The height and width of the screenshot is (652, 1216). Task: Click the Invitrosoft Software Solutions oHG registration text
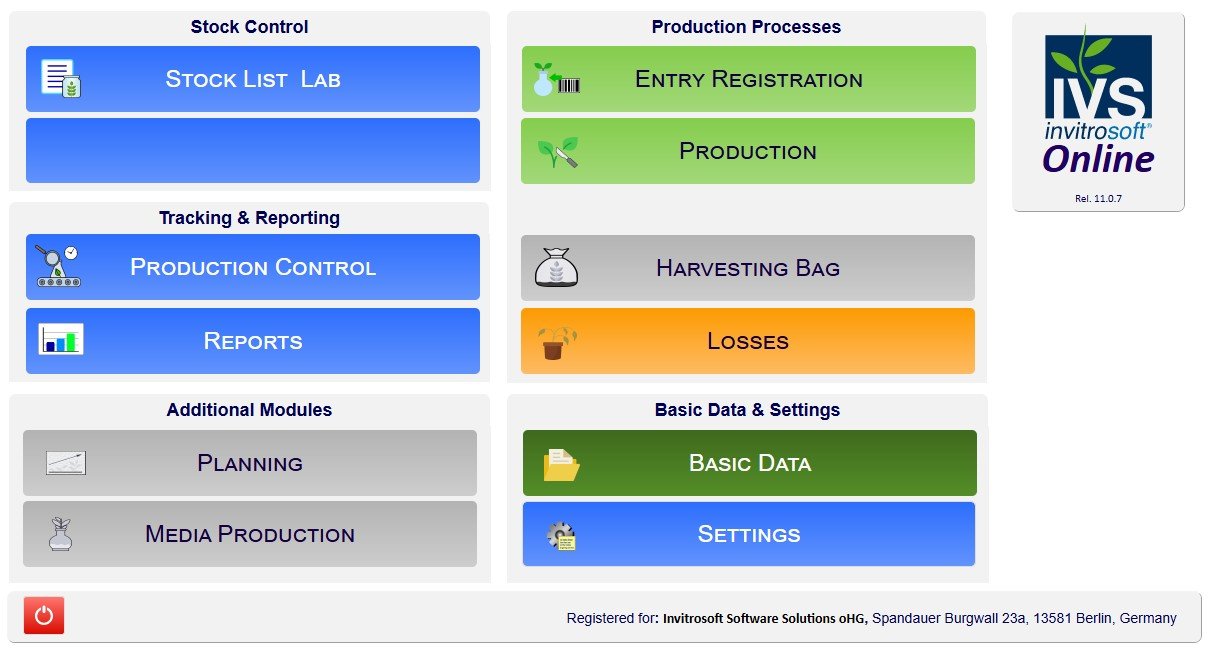point(765,618)
